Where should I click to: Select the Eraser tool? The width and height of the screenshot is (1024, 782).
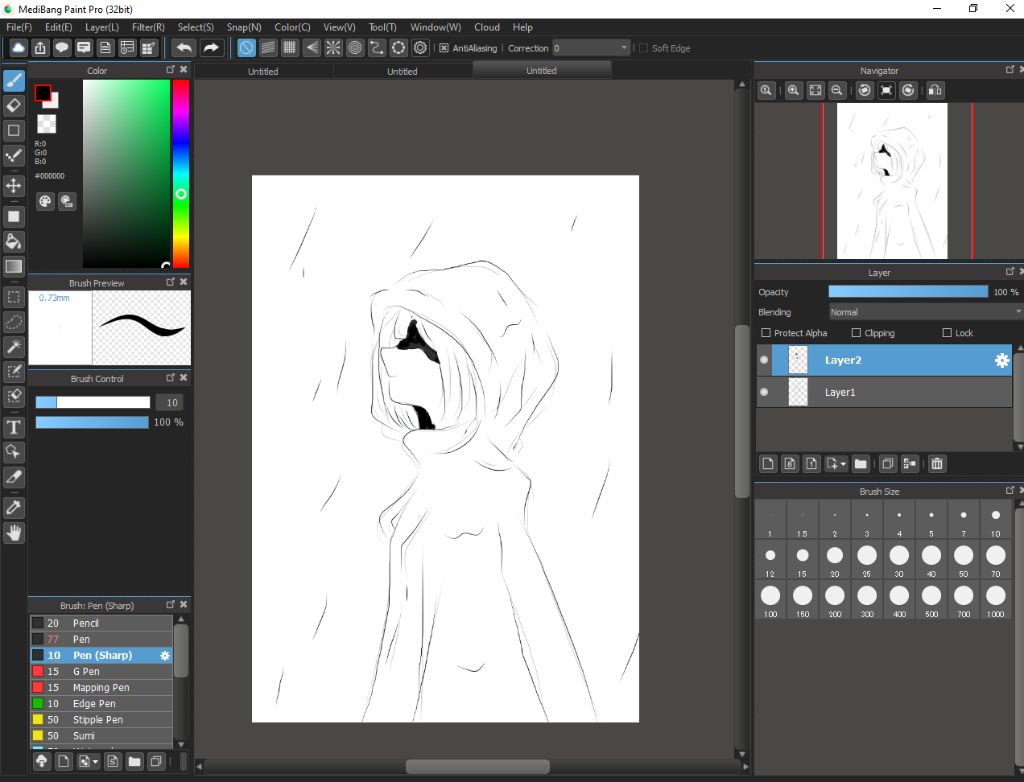[x=14, y=105]
